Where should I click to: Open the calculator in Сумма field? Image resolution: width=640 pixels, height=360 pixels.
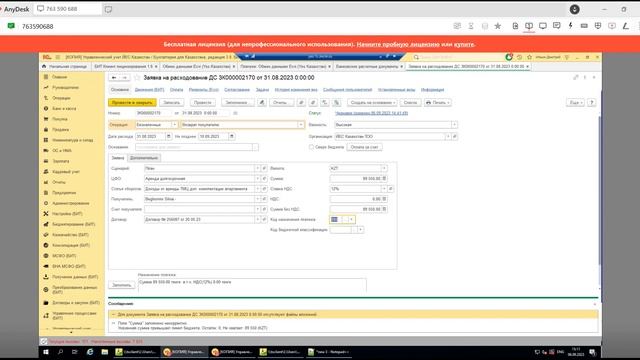point(384,178)
